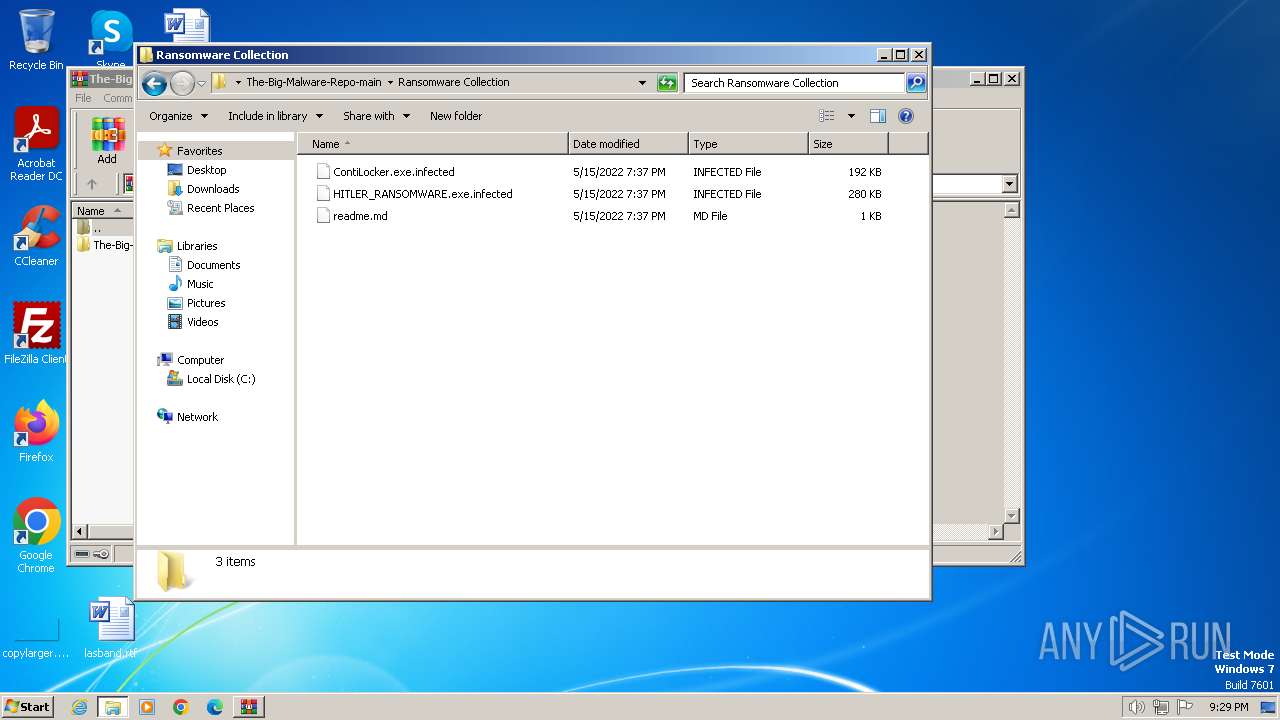Go back using the Explorer back arrow
Screen dimensions: 1280x720
[x=154, y=83]
